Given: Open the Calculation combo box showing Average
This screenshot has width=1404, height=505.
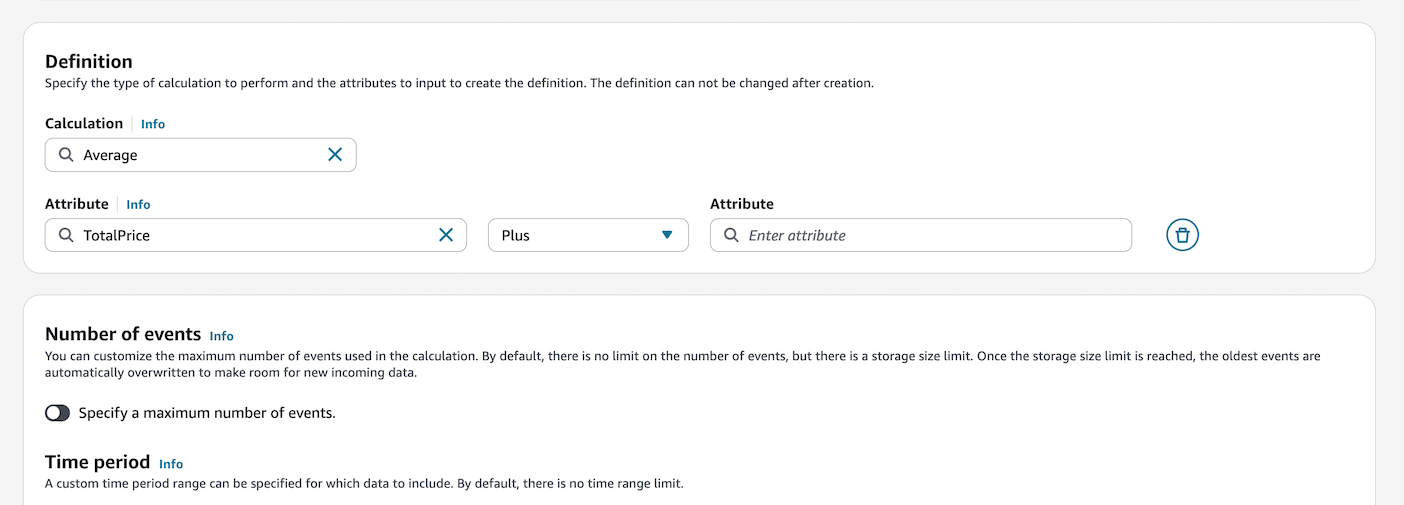Looking at the screenshot, I should point(200,155).
